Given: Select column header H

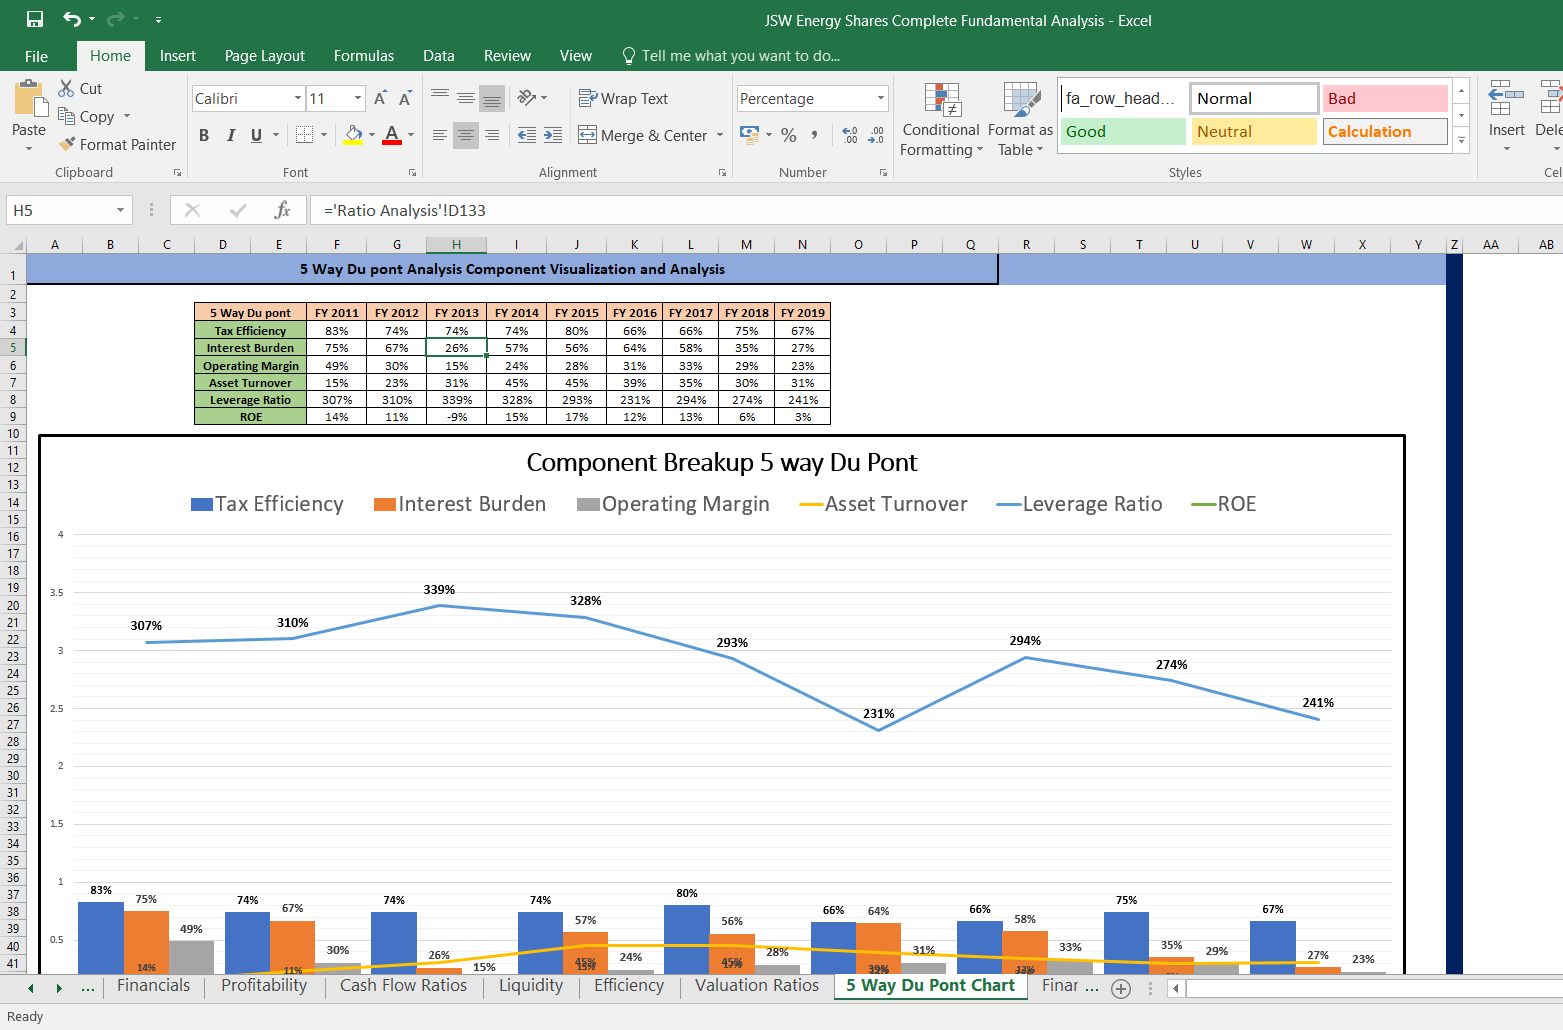Looking at the screenshot, I should point(456,245).
